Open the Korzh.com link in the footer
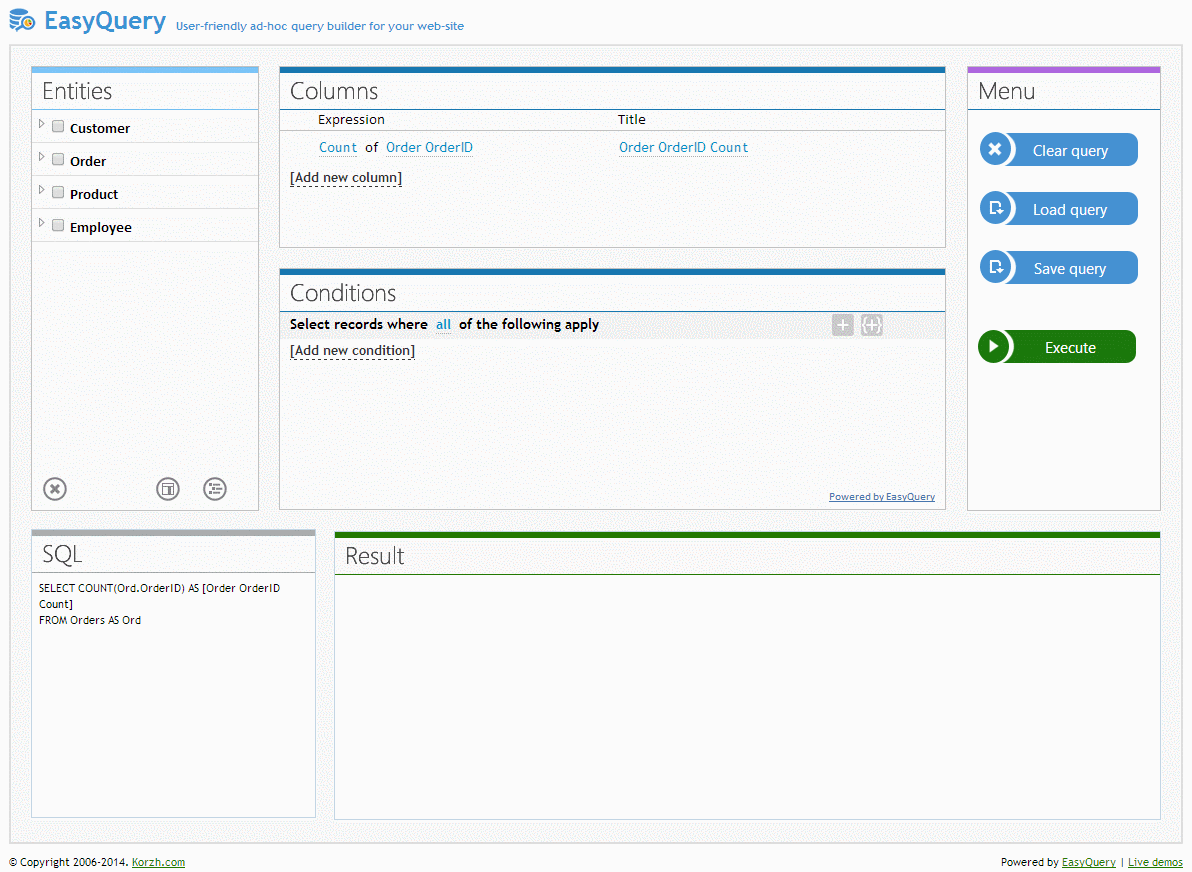 [x=158, y=861]
